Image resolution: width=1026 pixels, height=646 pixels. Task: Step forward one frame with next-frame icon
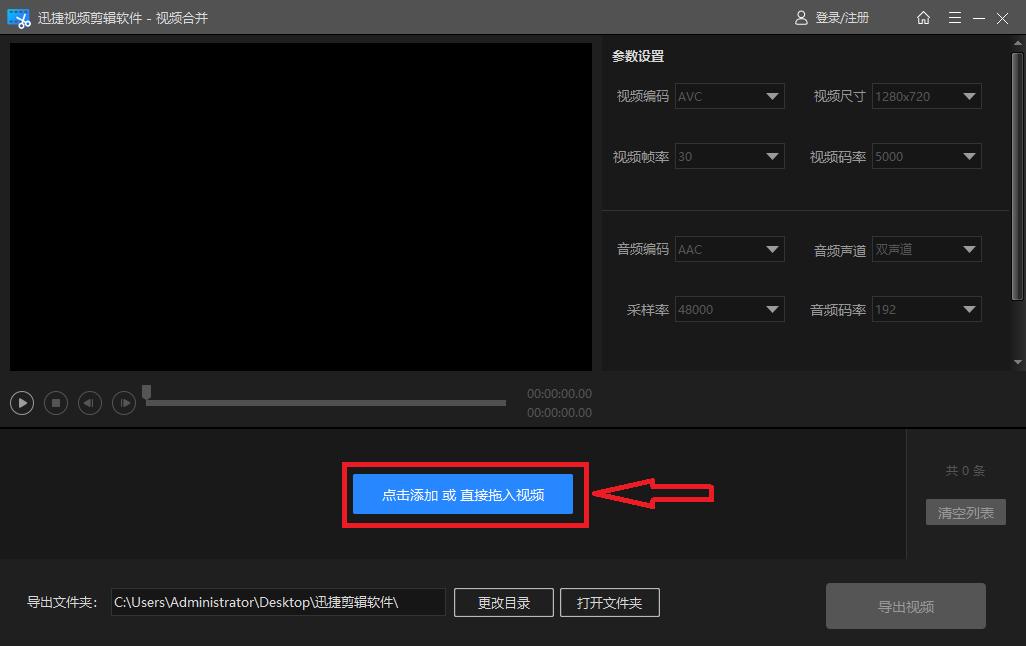[123, 402]
